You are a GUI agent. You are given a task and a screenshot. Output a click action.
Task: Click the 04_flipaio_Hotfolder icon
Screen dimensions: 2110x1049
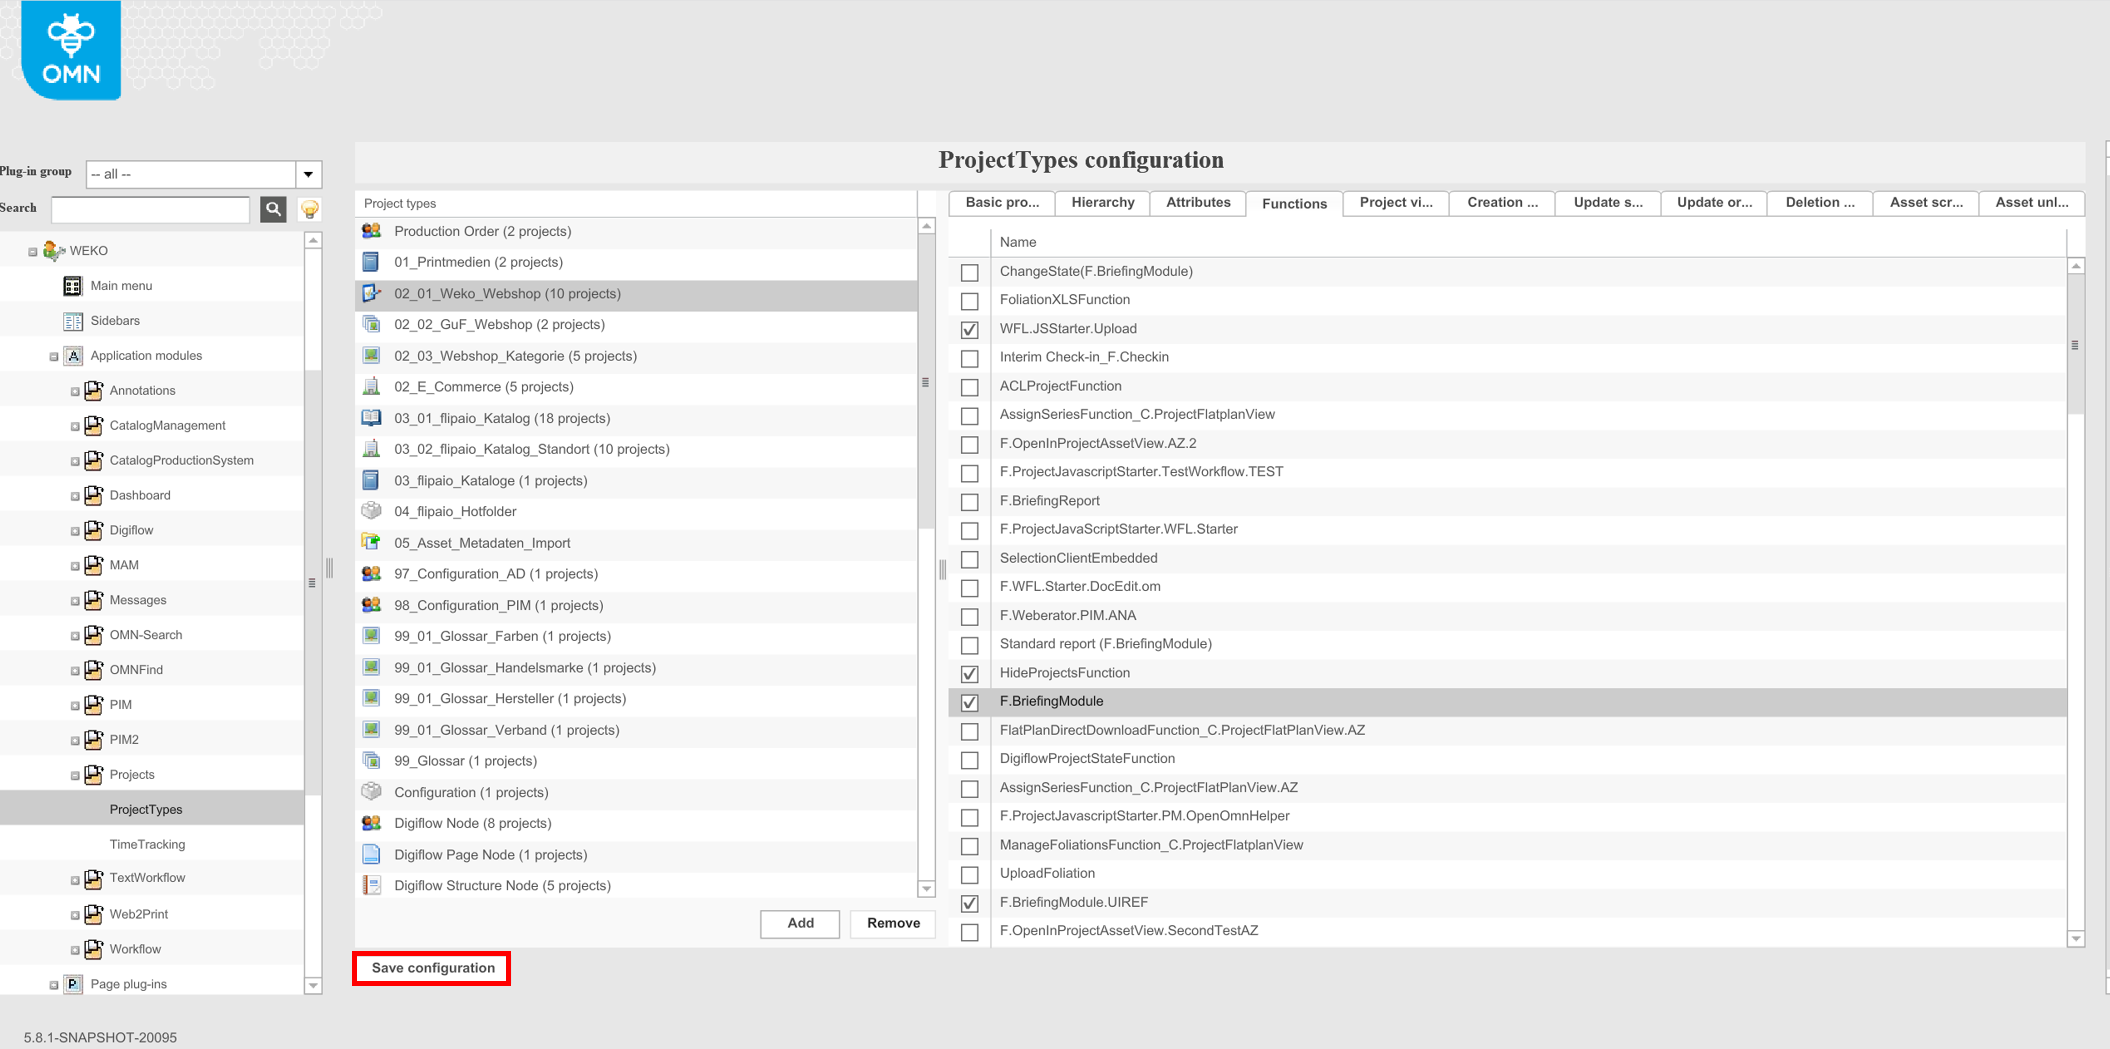(x=371, y=511)
